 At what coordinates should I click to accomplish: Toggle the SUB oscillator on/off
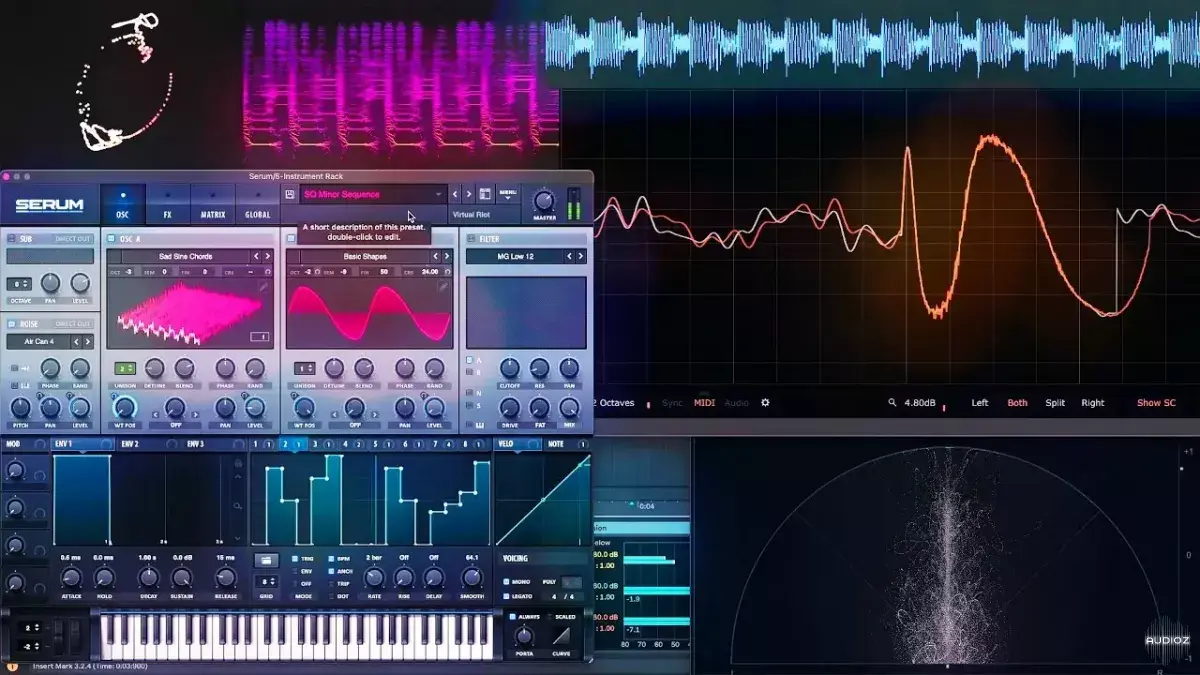click(x=11, y=239)
